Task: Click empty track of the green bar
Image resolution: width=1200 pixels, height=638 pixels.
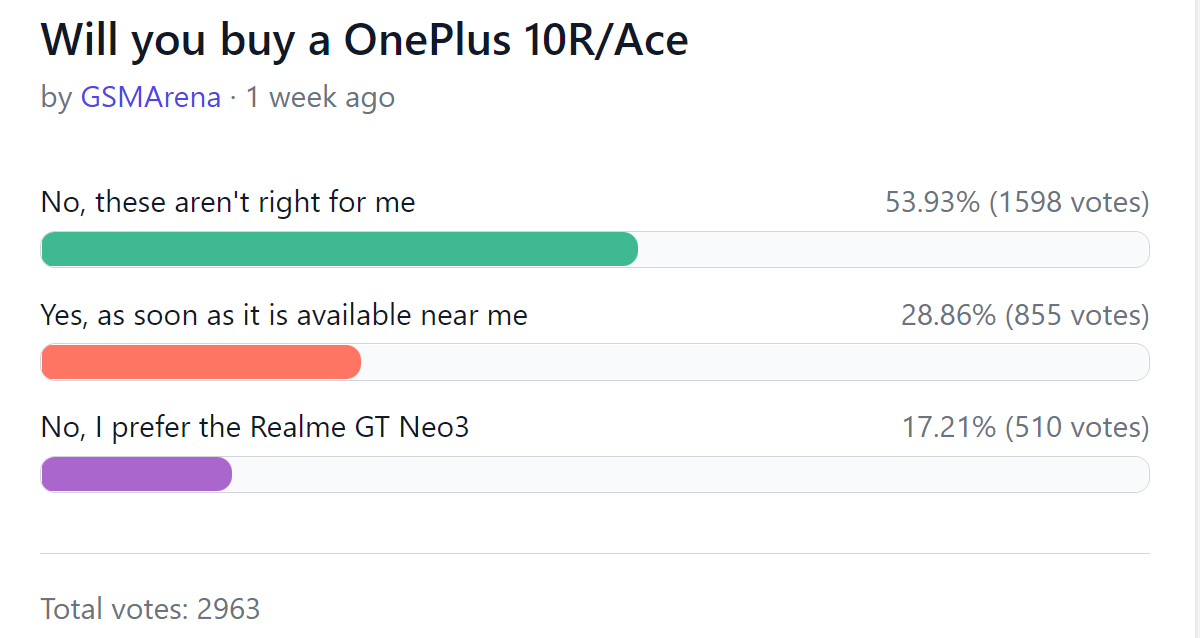Action: 894,249
